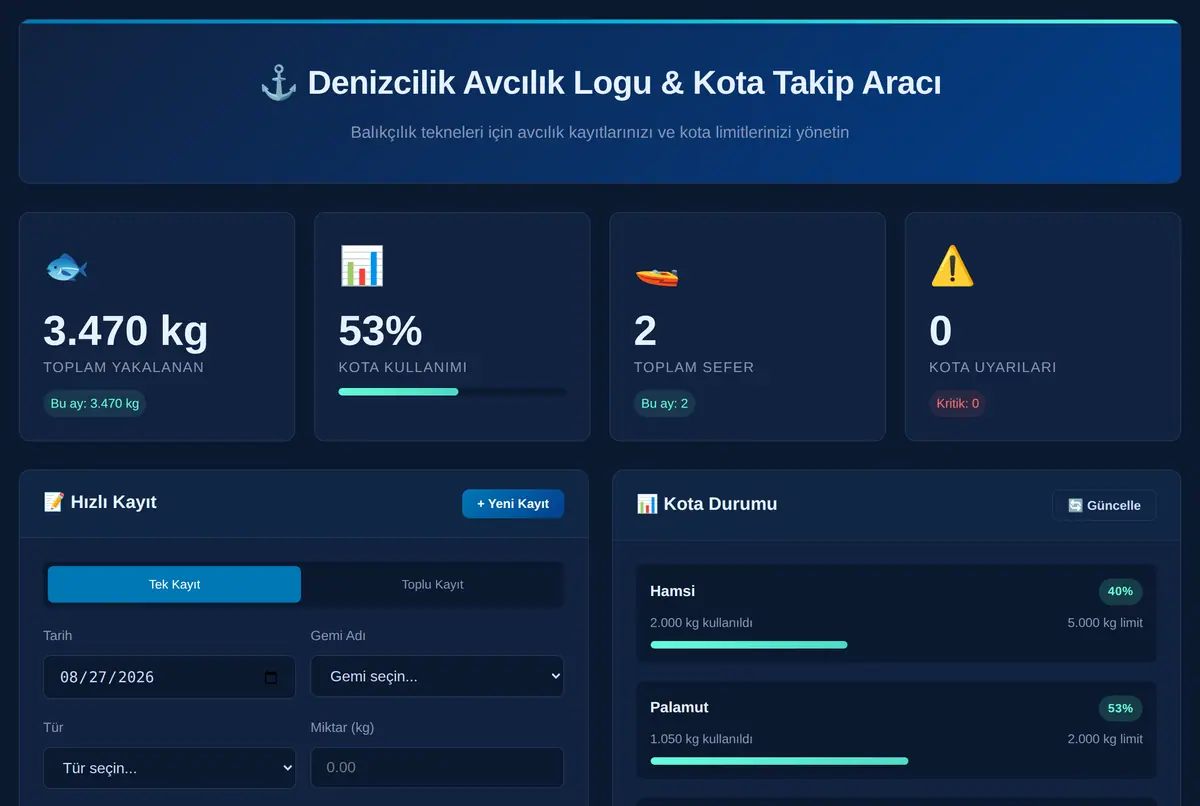
Task: Click the Toplam Sefer label
Action: (x=694, y=367)
